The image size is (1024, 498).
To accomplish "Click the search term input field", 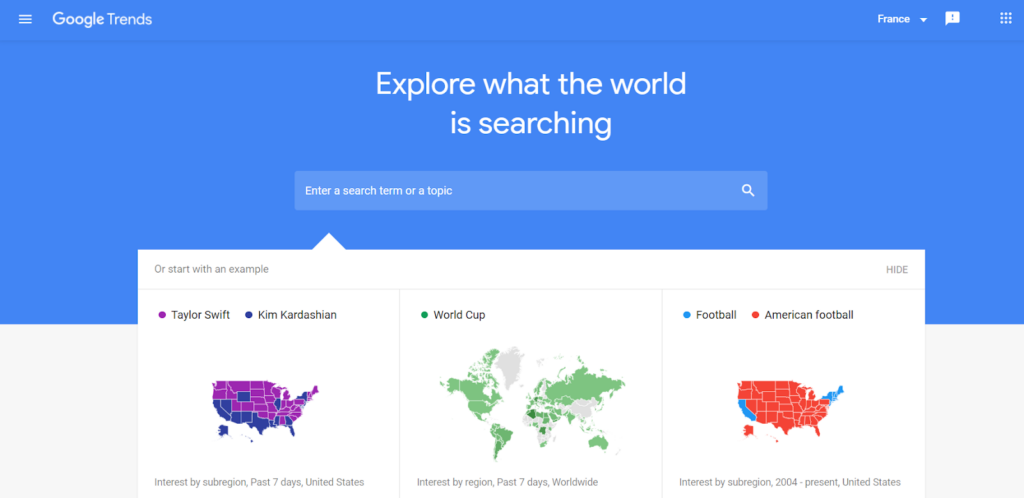I will (x=515, y=191).
